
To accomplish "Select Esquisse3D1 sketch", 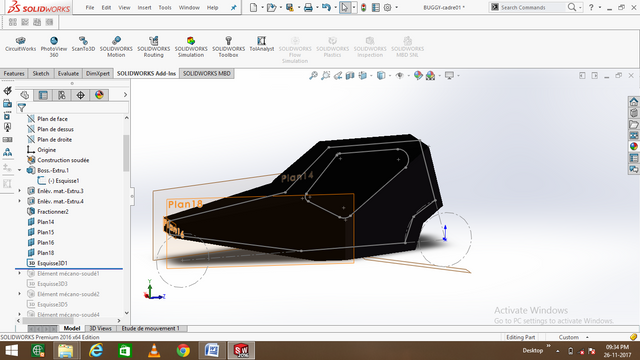I will pos(52,263).
